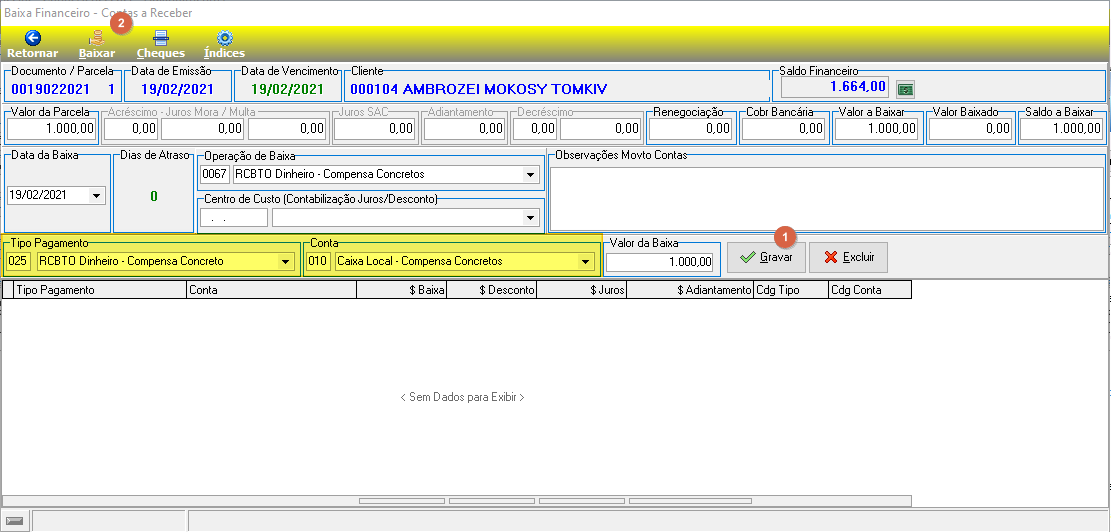
Task: Click the Tipo Pagamento column header
Action: click(x=100, y=290)
